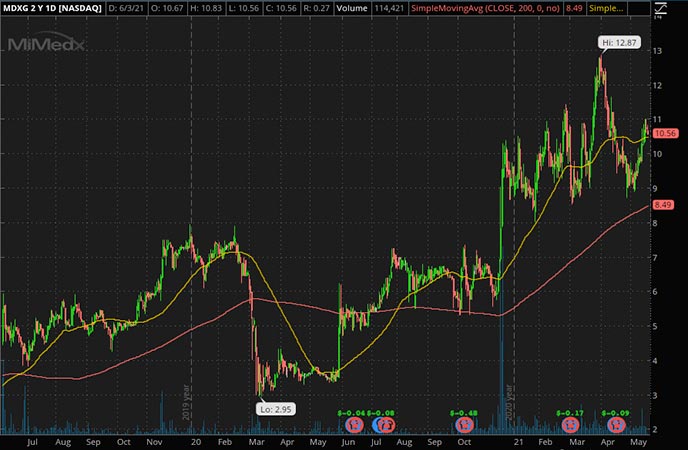Click the R: 0.27 range value
The height and width of the screenshot is (450, 688).
coord(317,8)
